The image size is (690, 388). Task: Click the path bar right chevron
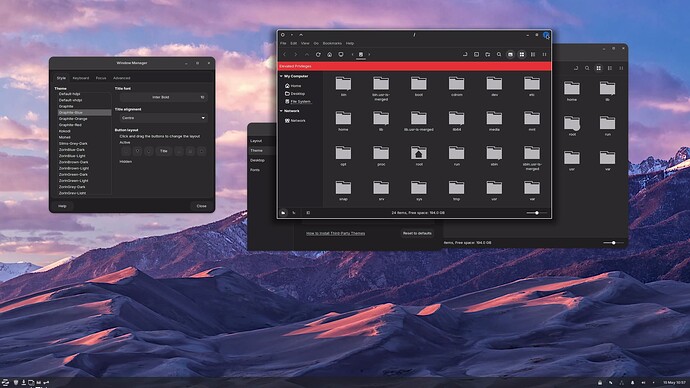click(x=369, y=55)
